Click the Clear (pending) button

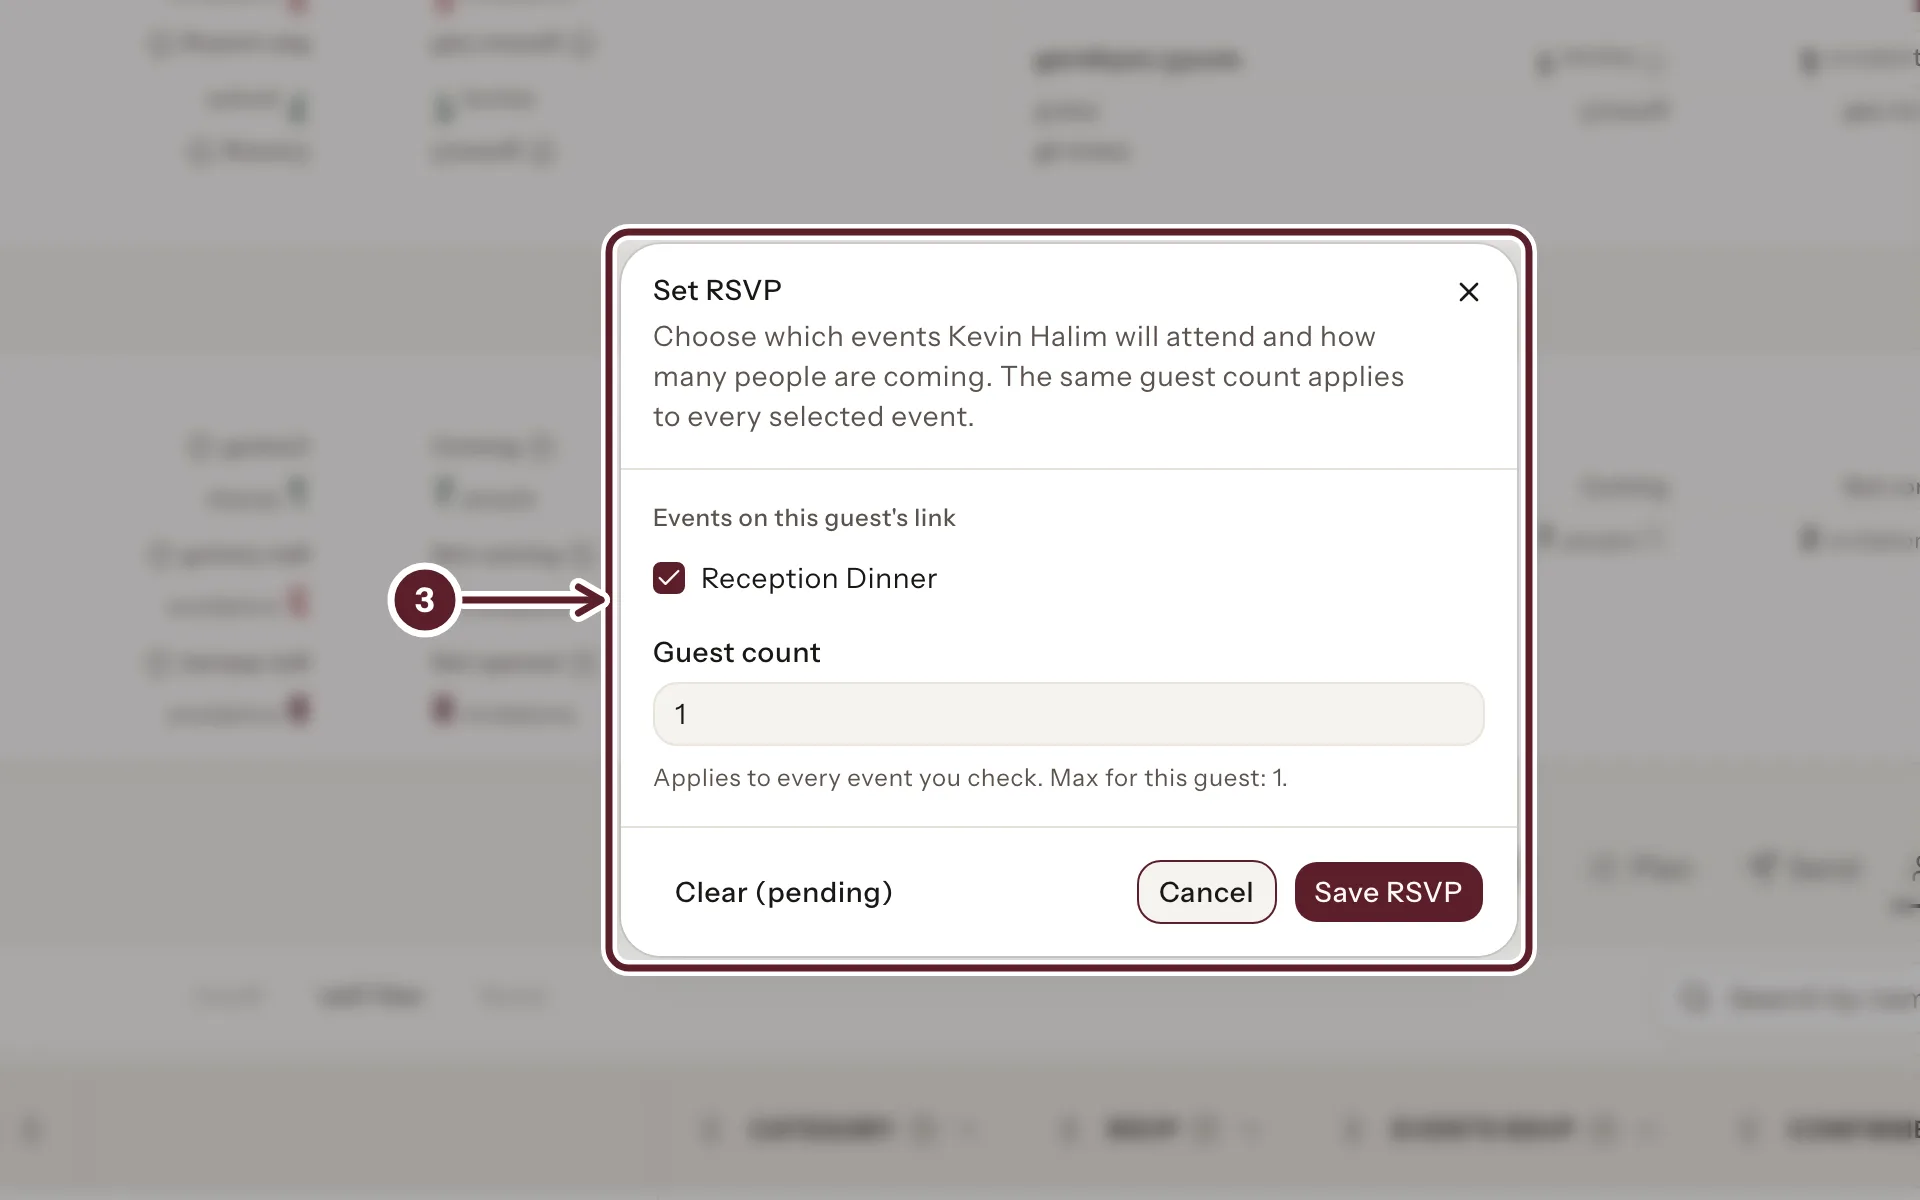(x=783, y=892)
